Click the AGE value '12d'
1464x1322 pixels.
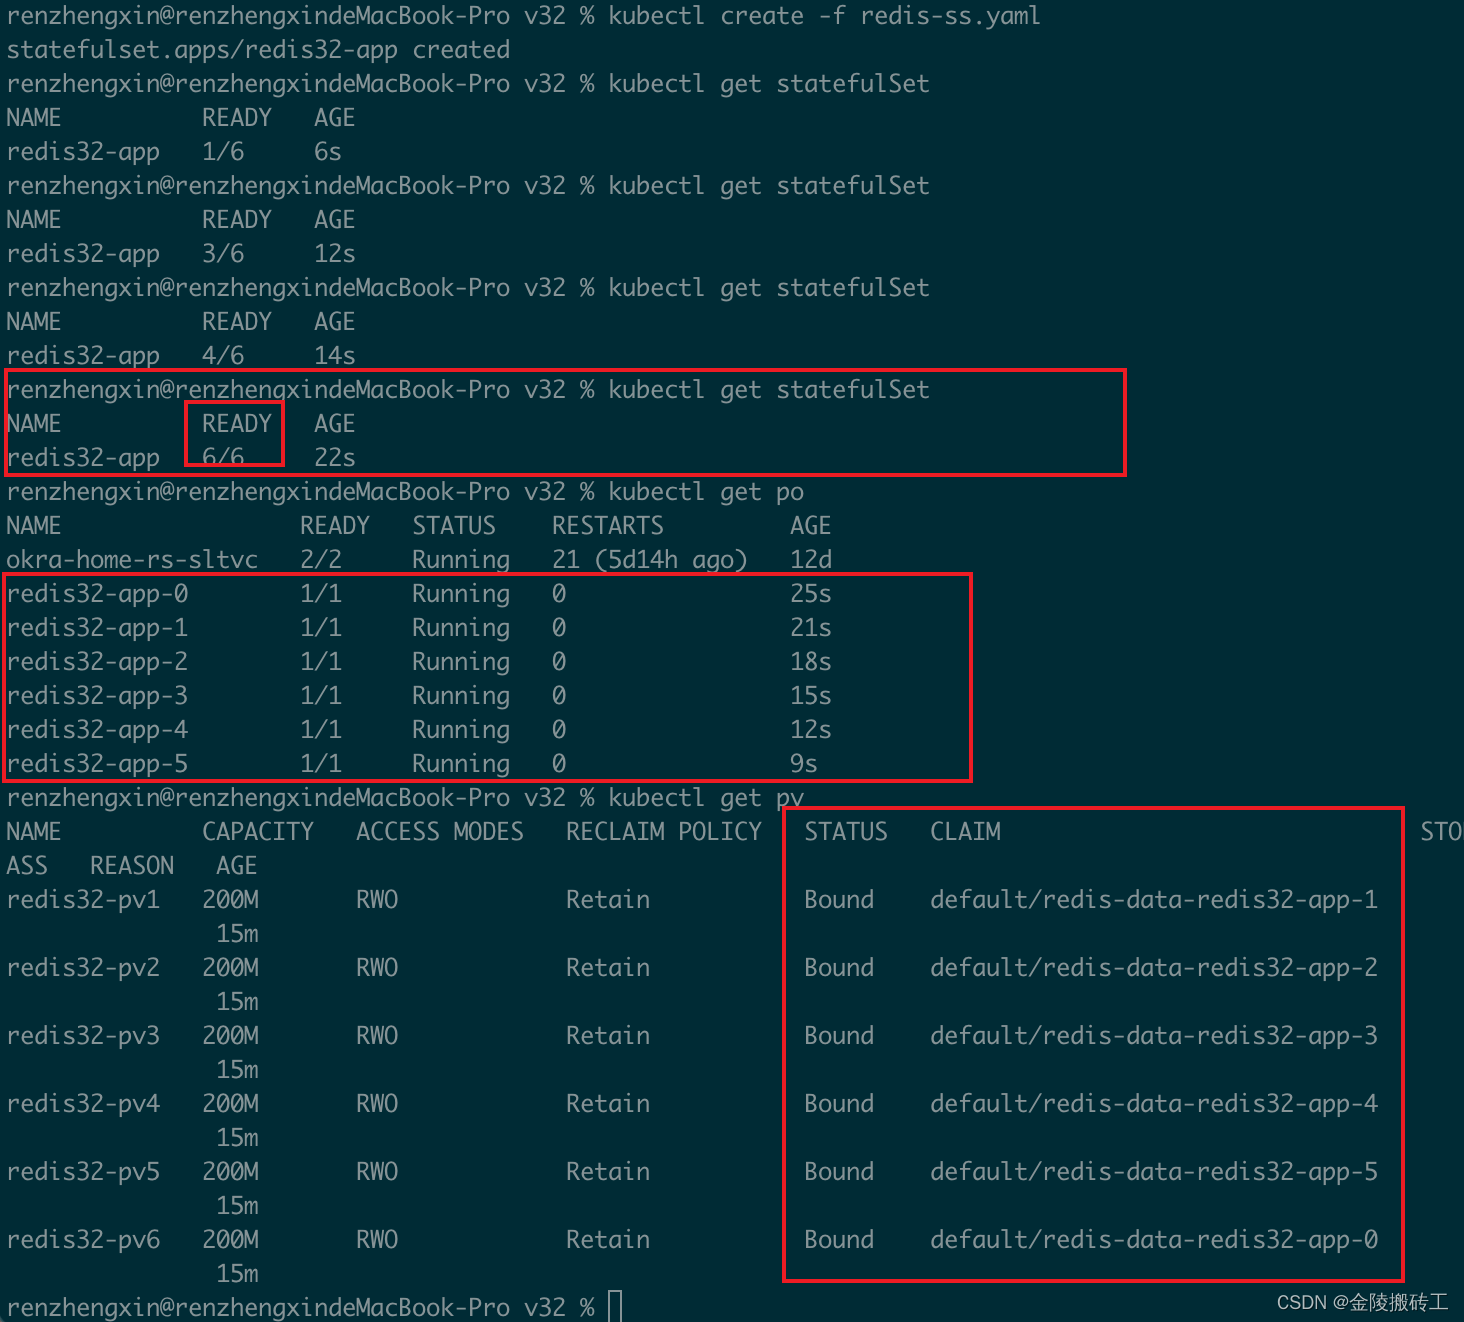pyautogui.click(x=811, y=560)
